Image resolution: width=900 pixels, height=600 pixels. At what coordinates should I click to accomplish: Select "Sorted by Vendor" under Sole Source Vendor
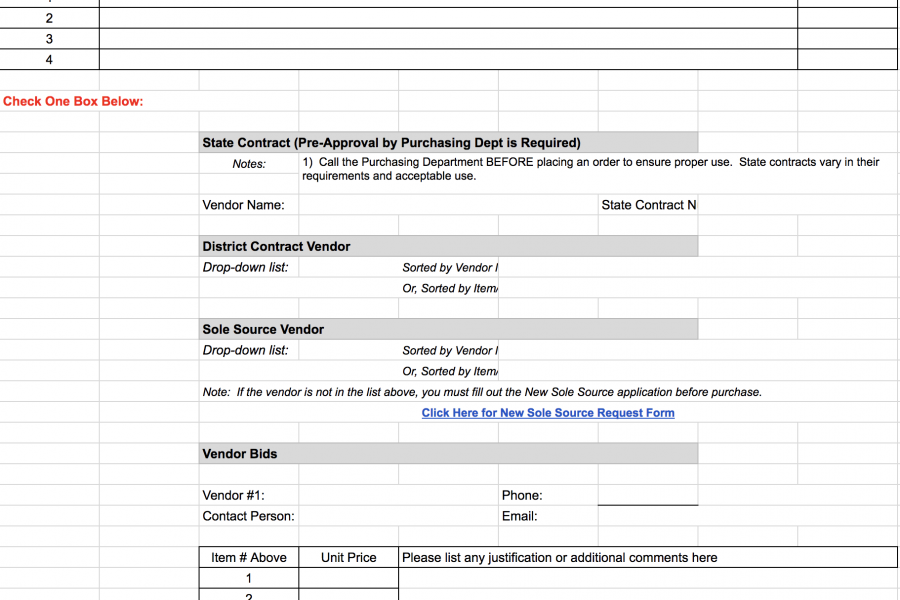(x=450, y=351)
